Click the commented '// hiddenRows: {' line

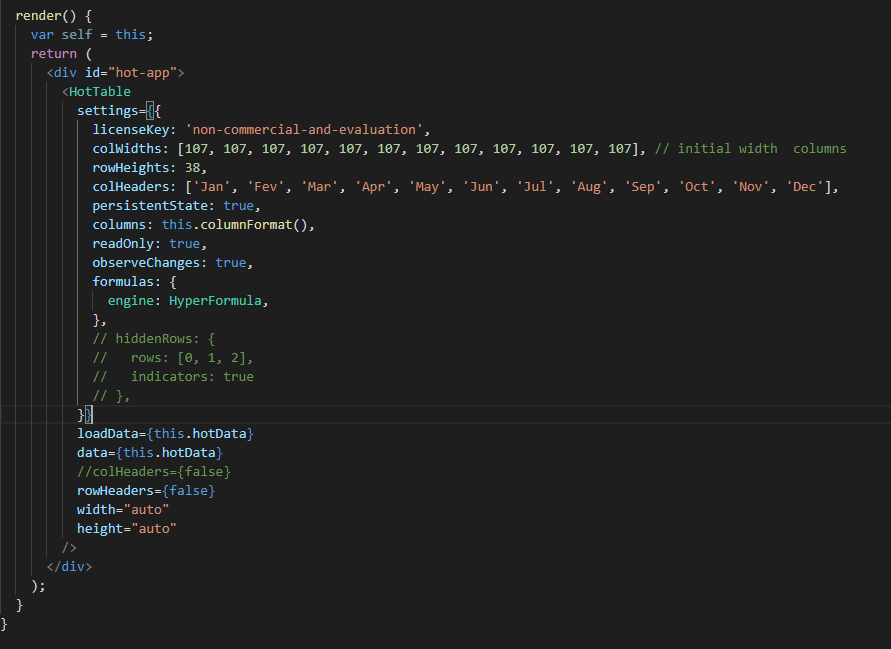point(153,339)
